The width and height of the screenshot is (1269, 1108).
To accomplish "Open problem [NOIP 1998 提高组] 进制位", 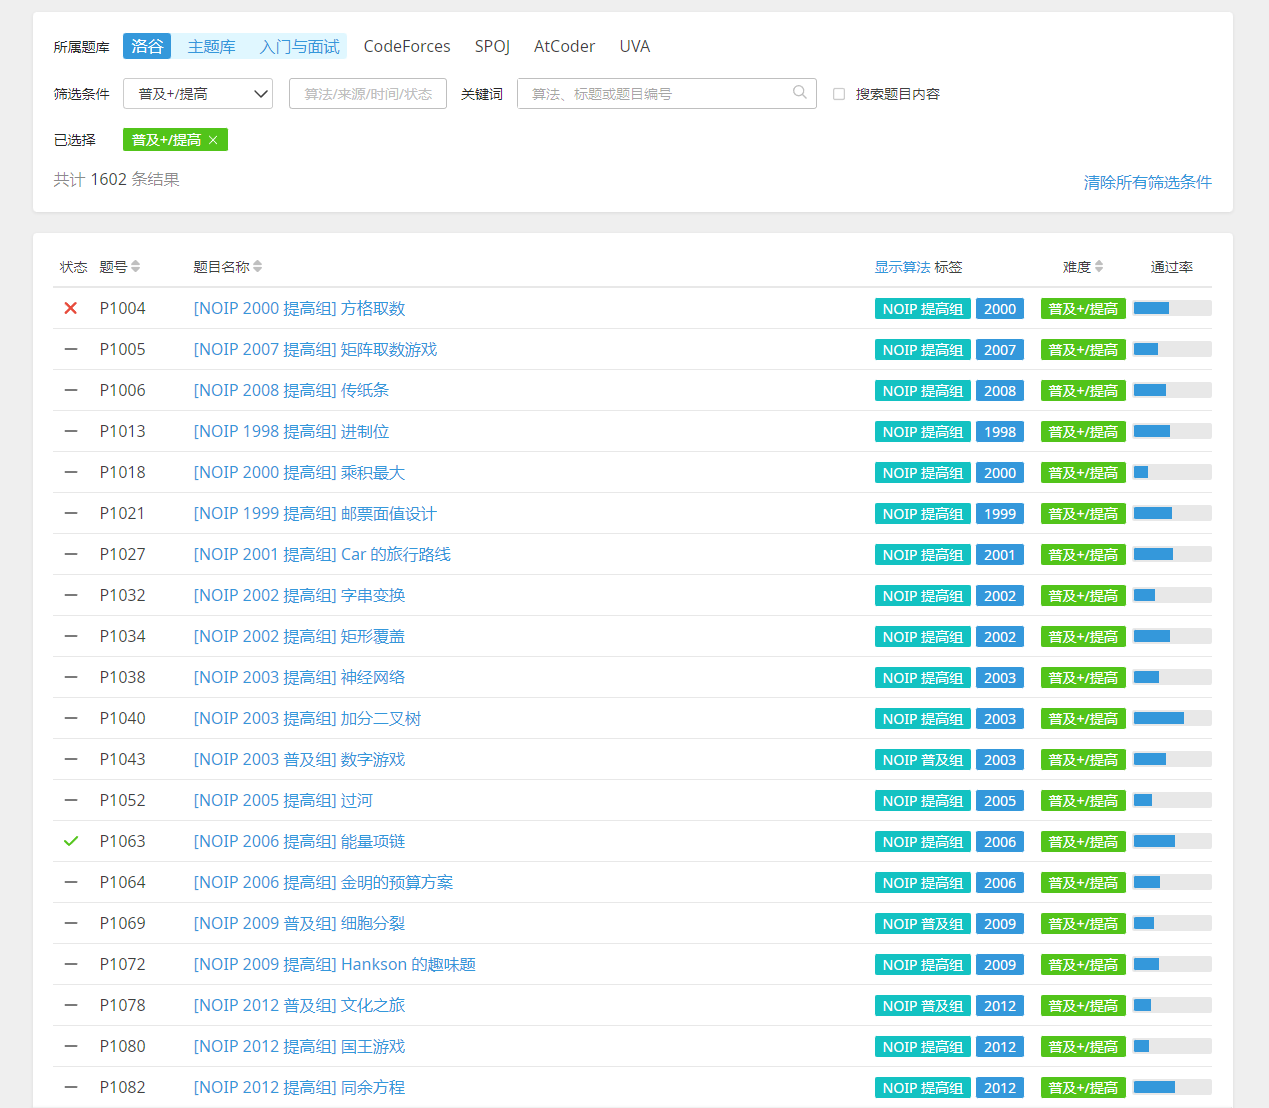I will point(291,431).
